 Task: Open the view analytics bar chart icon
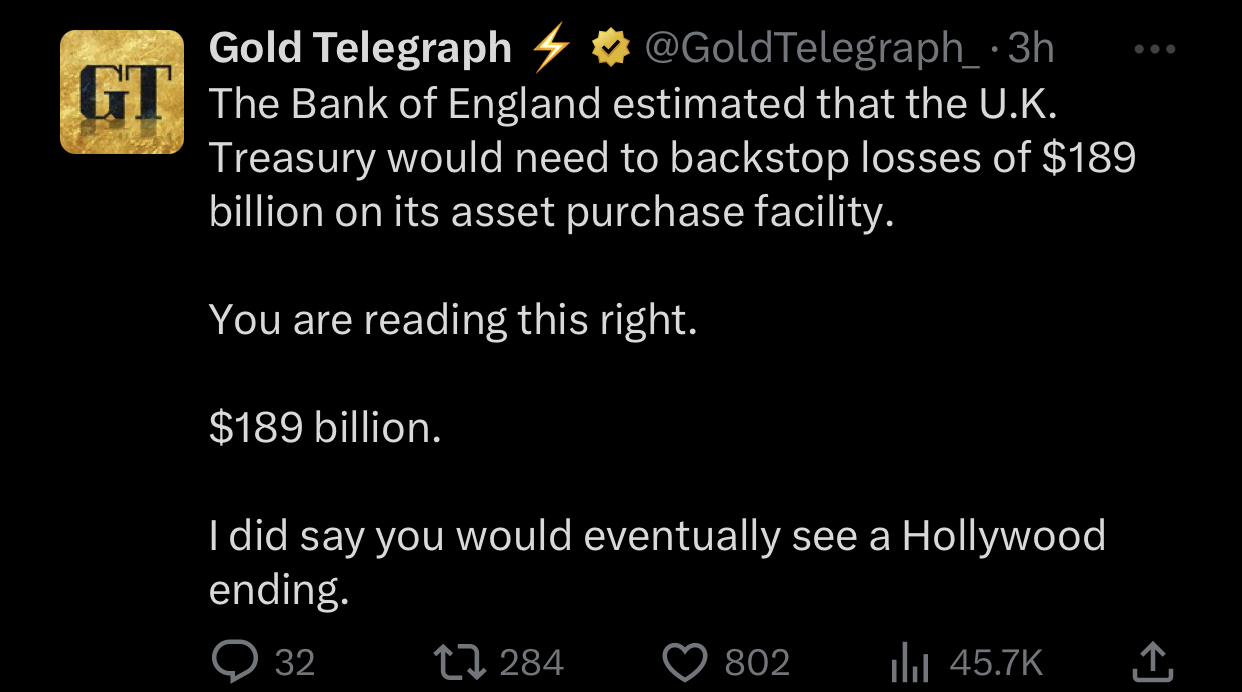(910, 662)
